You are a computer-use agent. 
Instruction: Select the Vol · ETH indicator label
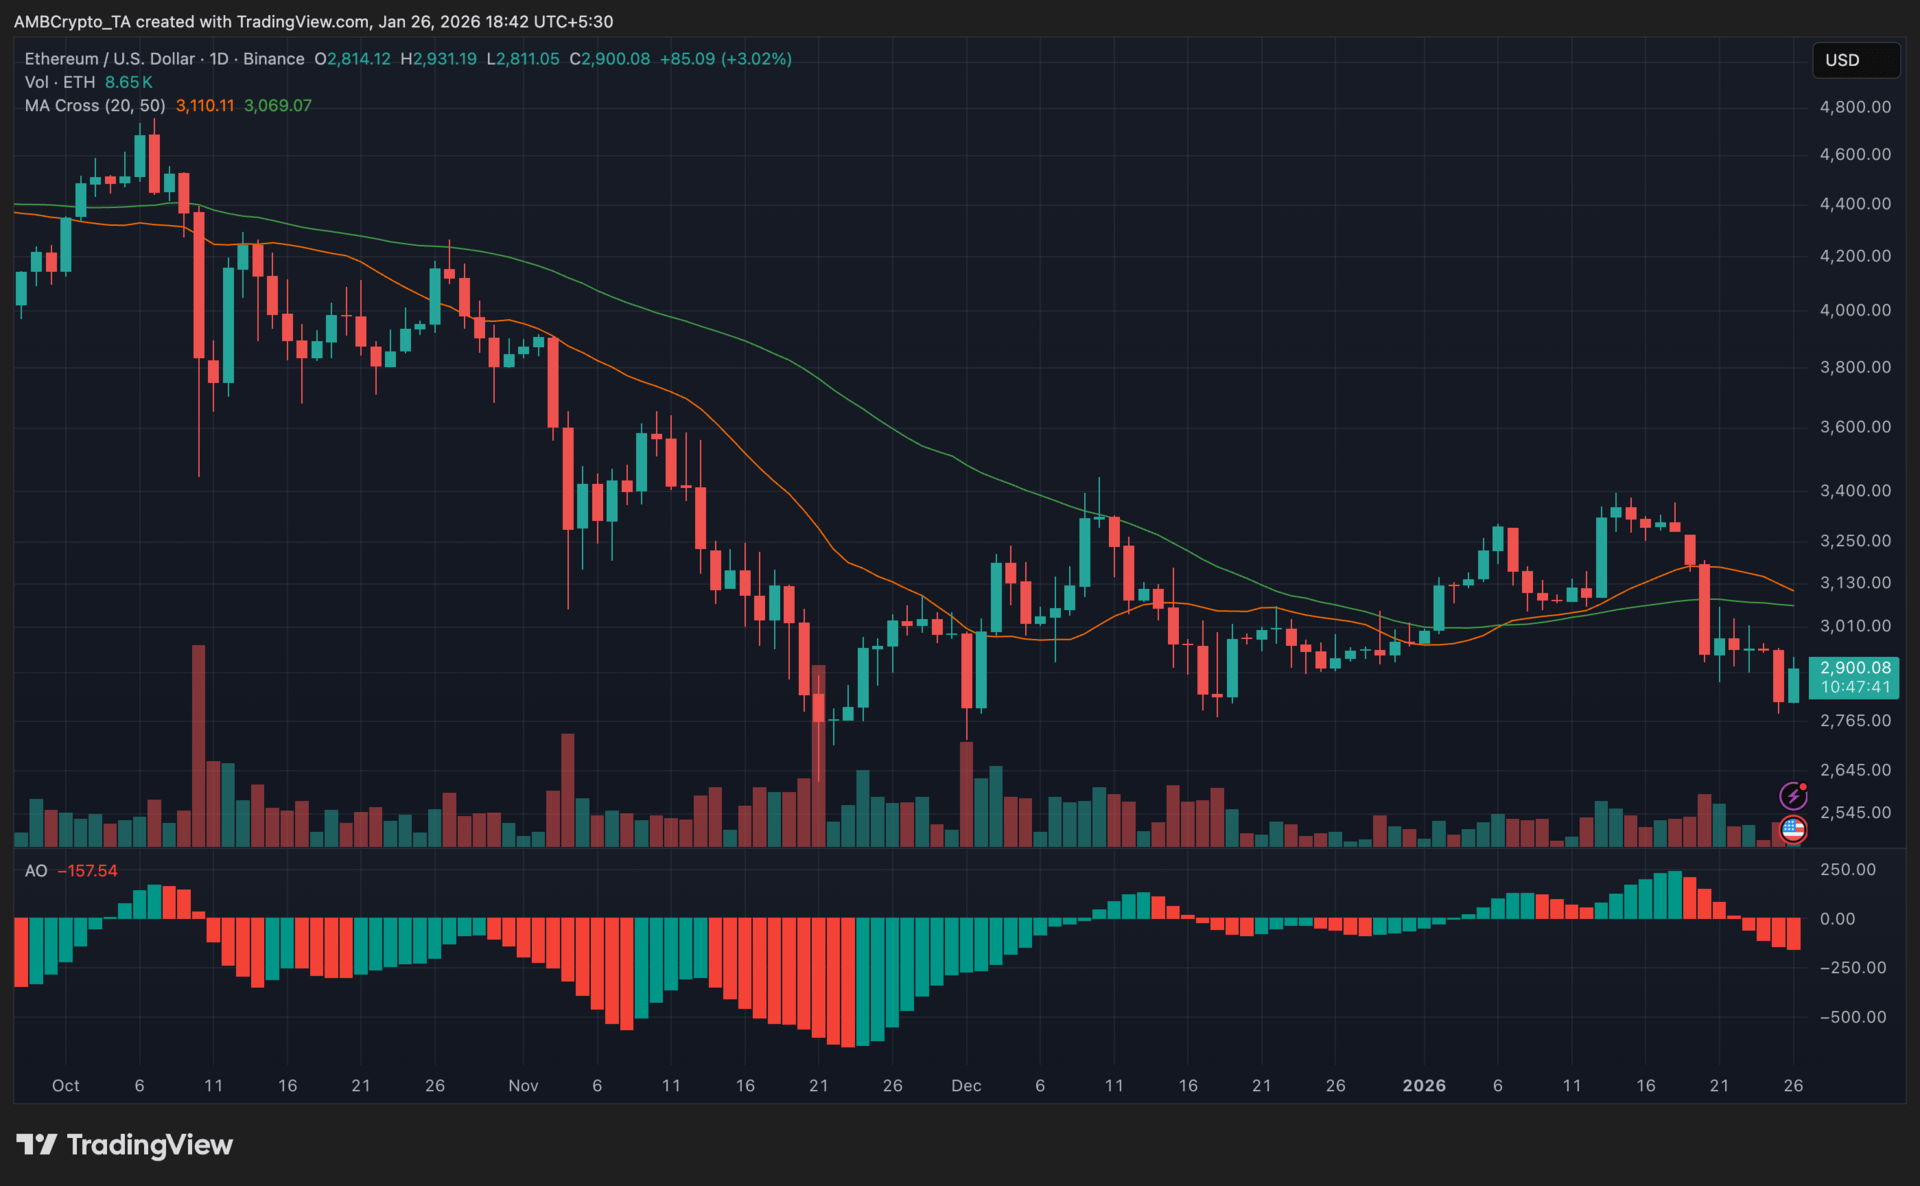[60, 82]
